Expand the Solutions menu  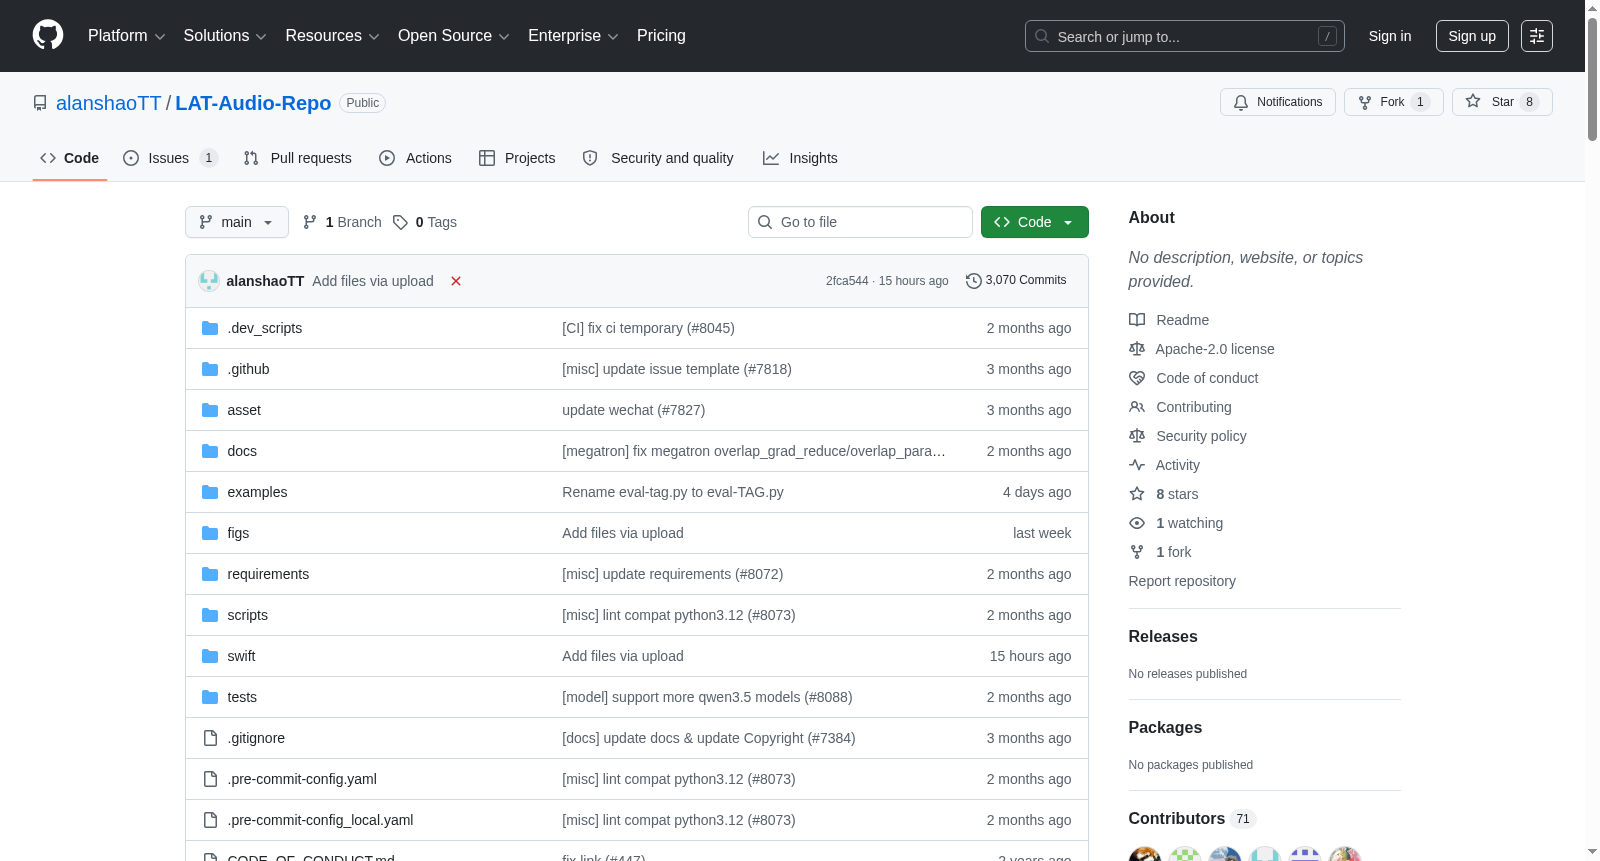coord(225,36)
